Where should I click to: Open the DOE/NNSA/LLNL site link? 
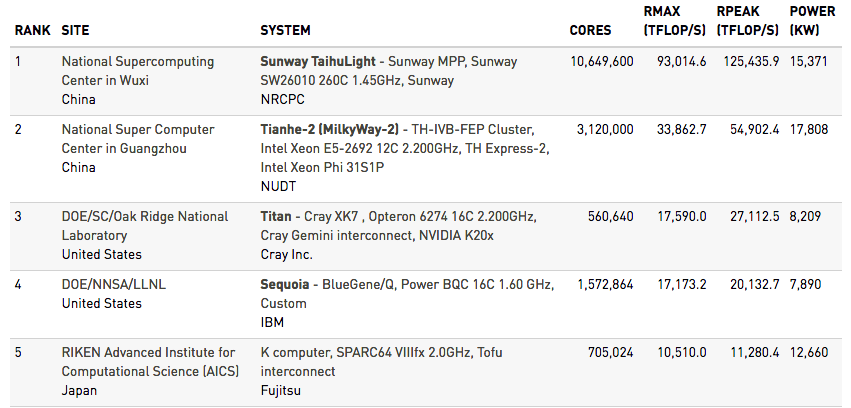[x=113, y=285]
